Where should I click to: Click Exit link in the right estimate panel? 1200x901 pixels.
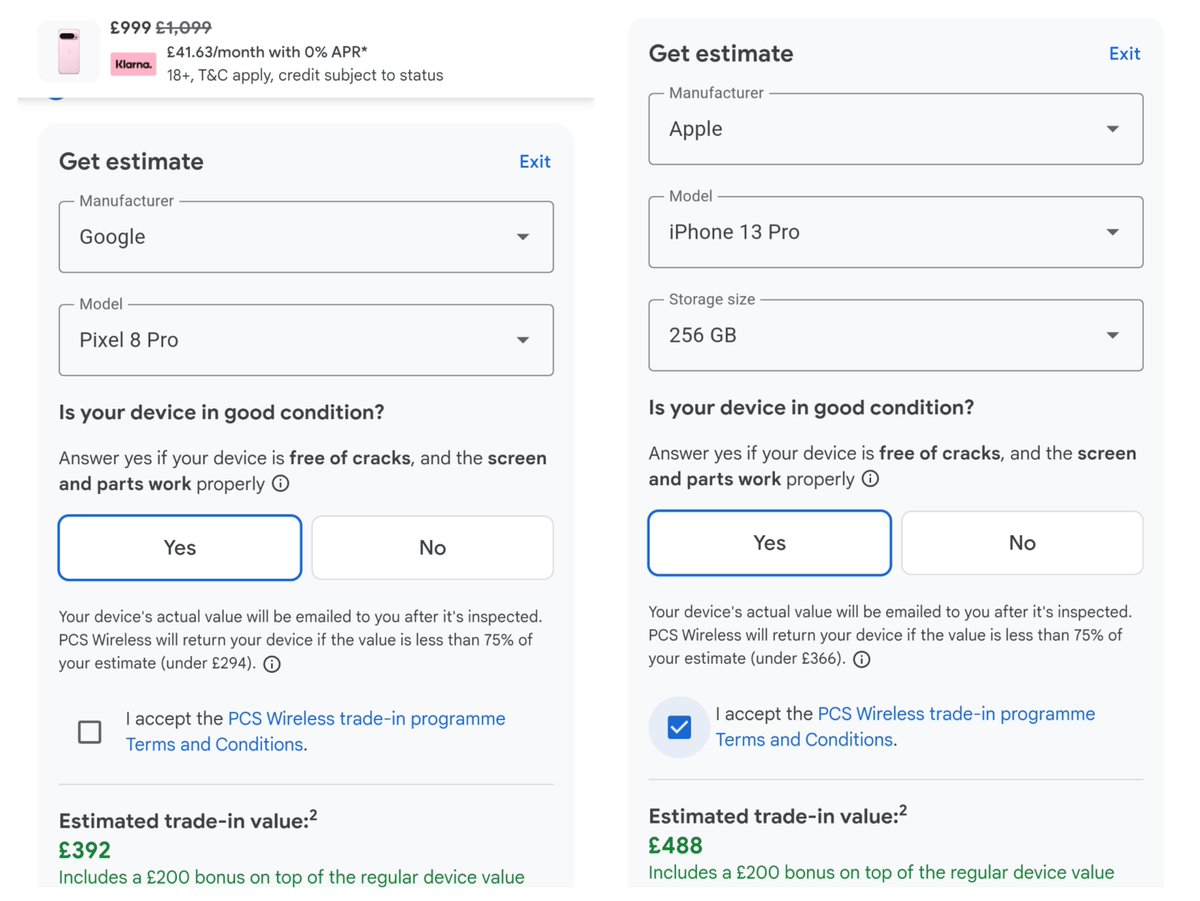1125,54
